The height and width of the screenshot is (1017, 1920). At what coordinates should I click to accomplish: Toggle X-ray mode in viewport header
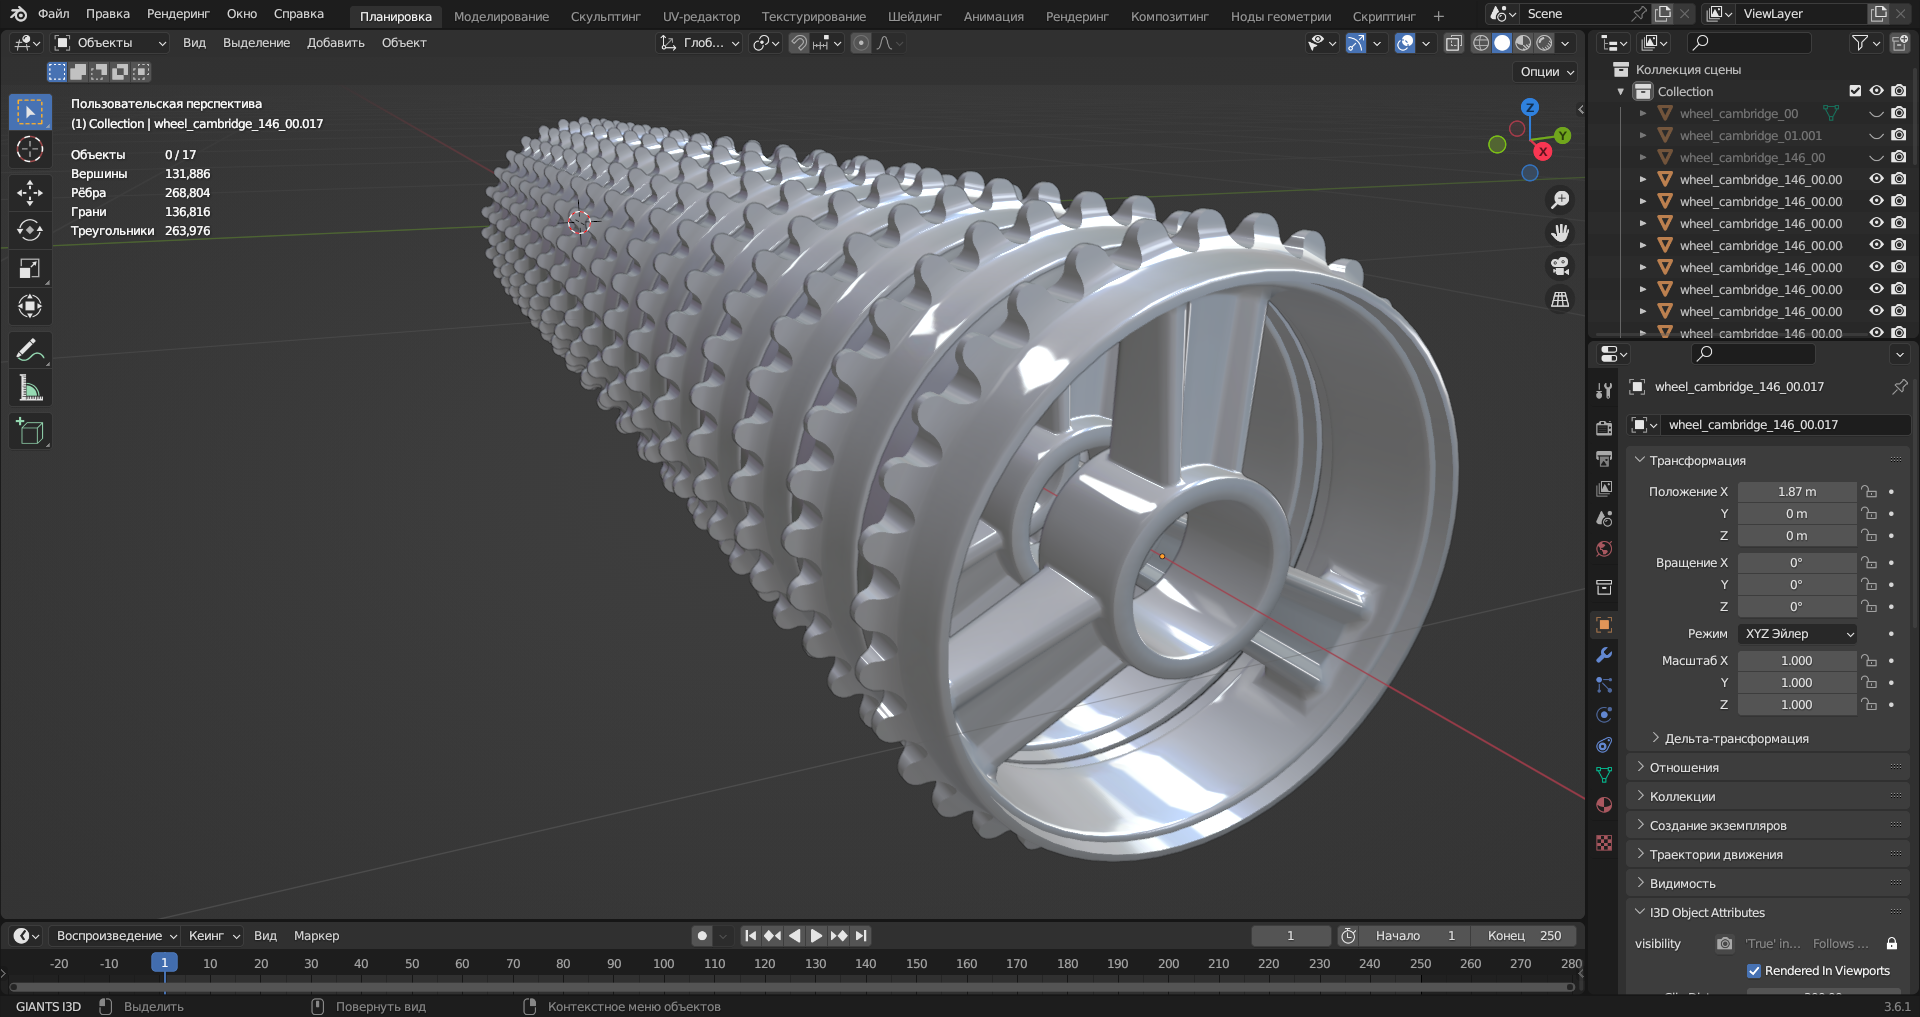(x=1453, y=43)
